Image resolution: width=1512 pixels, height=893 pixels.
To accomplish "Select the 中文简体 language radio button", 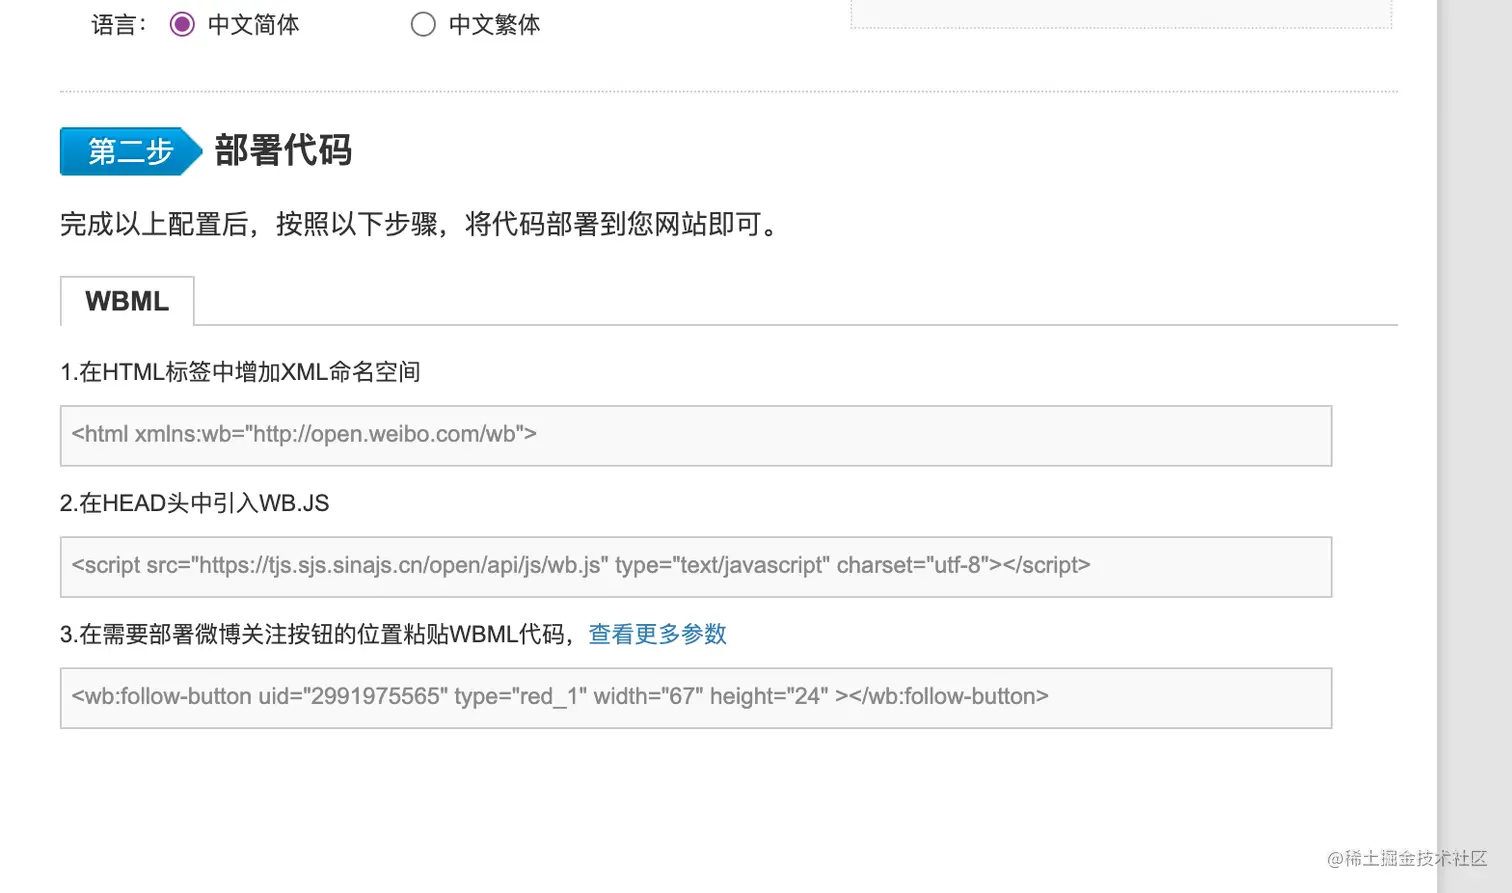I will 181,24.
